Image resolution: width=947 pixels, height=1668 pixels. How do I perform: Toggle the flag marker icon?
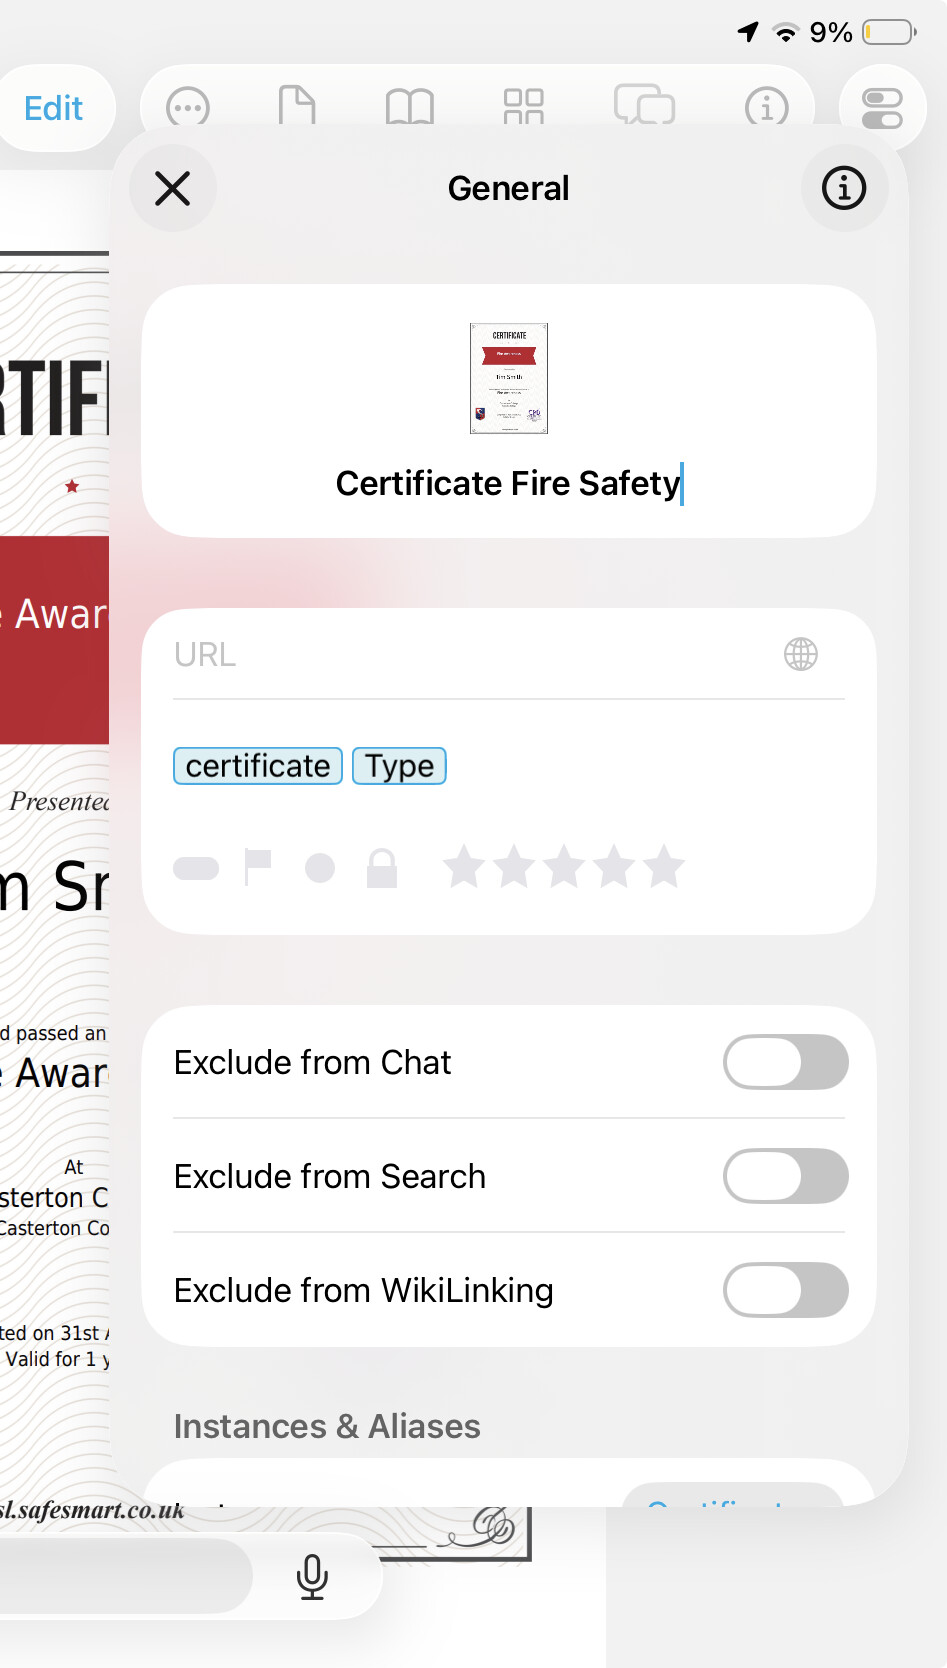pyautogui.click(x=258, y=867)
